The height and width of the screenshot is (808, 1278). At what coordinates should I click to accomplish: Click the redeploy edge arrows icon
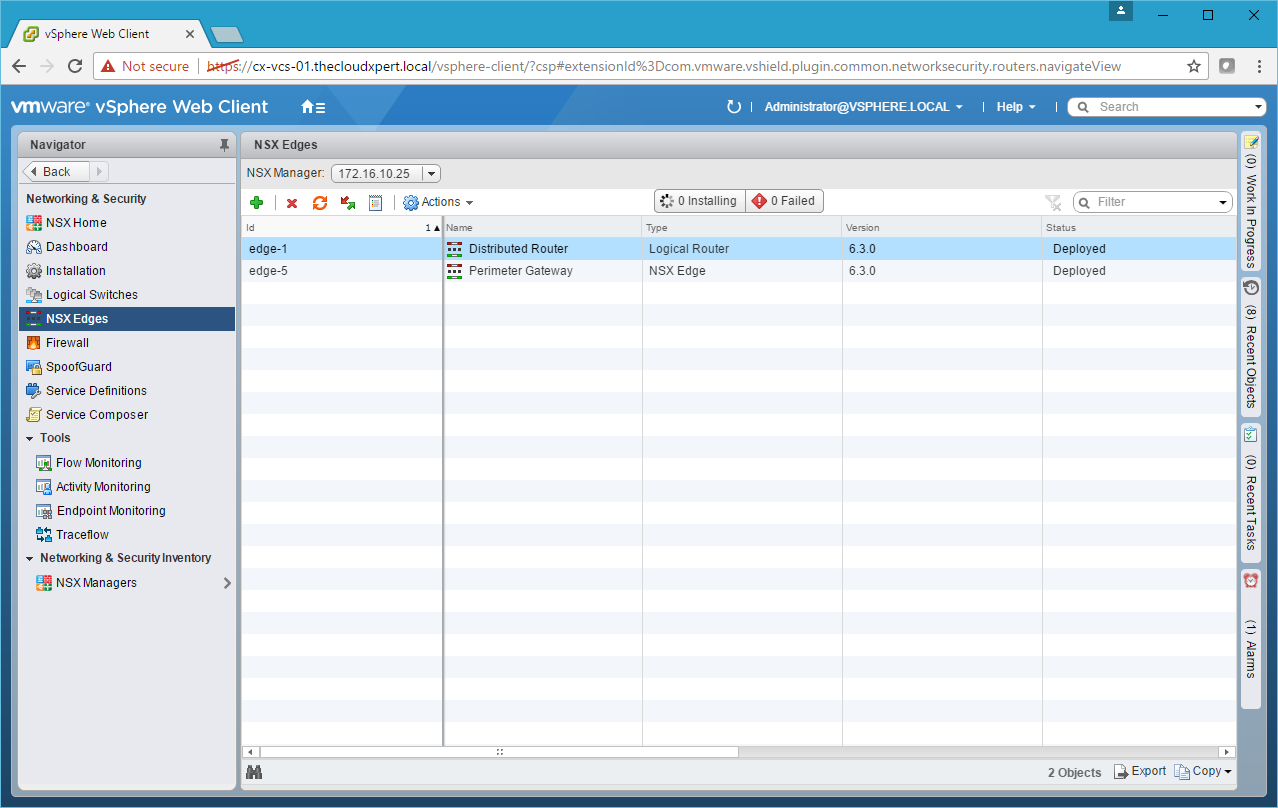[x=348, y=203]
